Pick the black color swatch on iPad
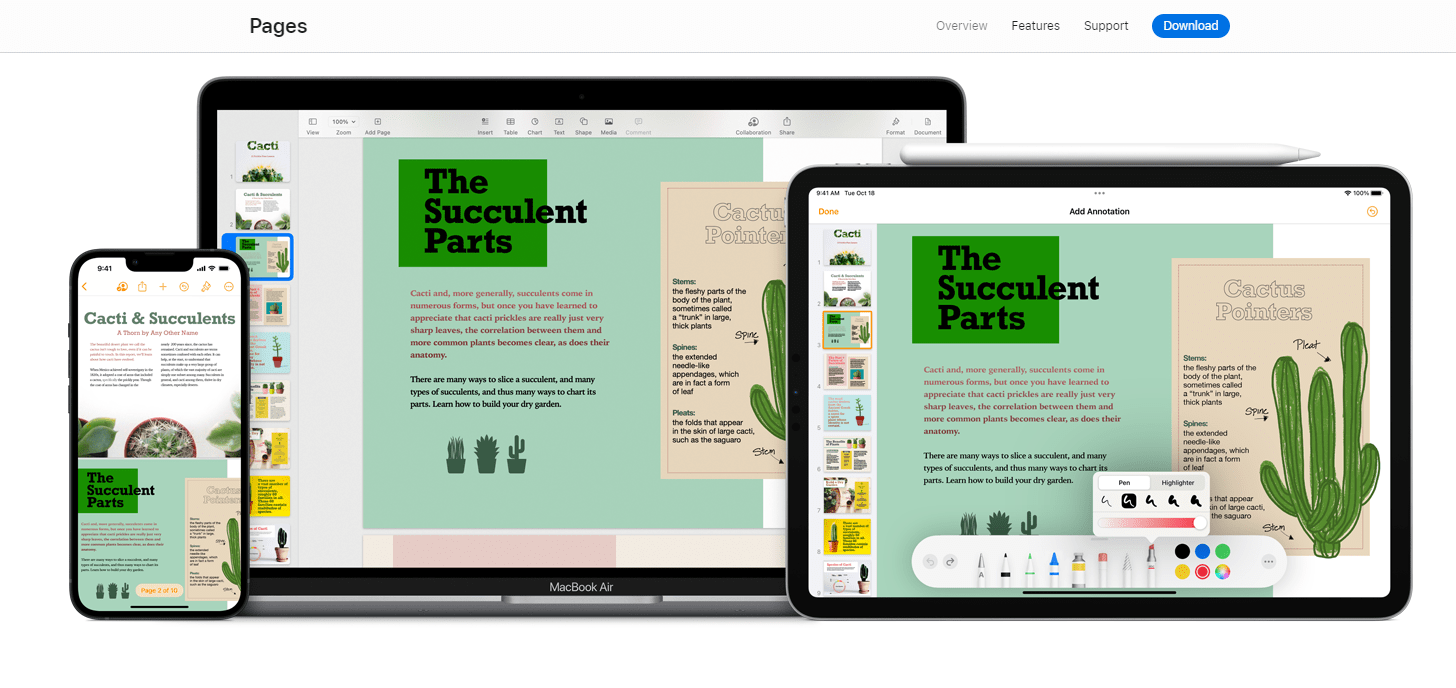The width and height of the screenshot is (1456, 688). (1182, 551)
